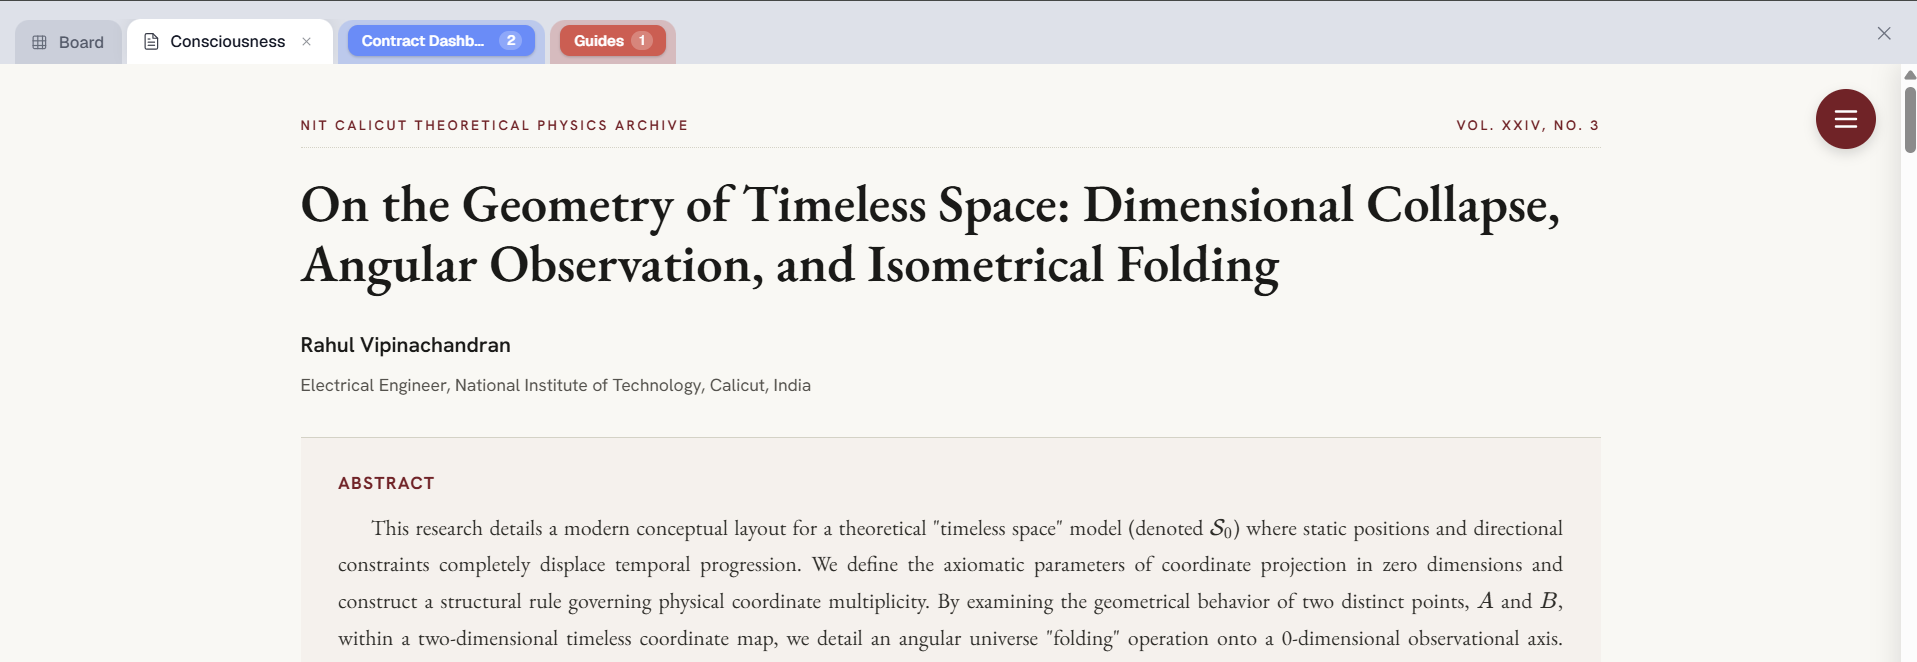
Task: Switch to the Board tab
Action: point(68,42)
